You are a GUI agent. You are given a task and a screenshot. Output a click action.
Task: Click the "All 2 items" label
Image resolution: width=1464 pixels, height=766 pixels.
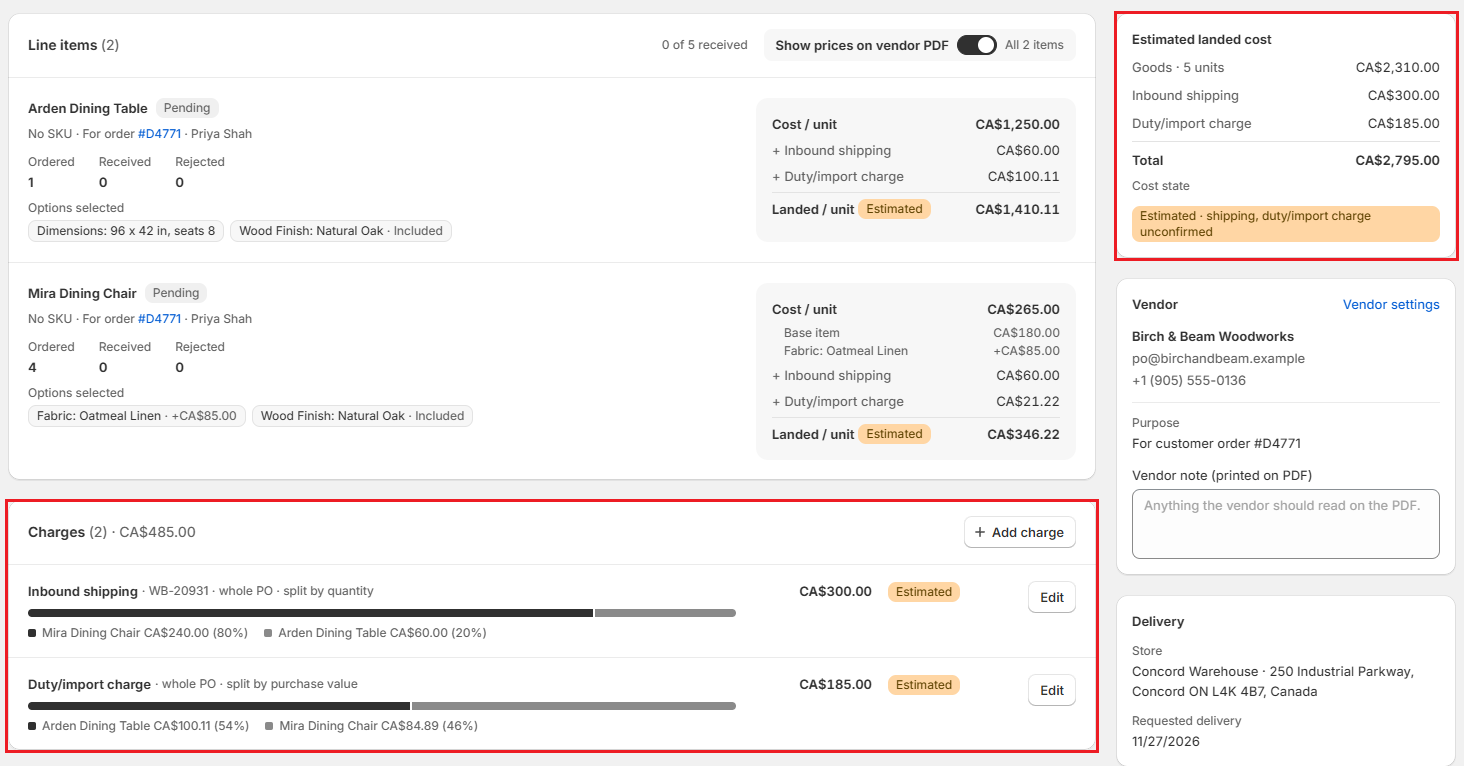(1034, 45)
